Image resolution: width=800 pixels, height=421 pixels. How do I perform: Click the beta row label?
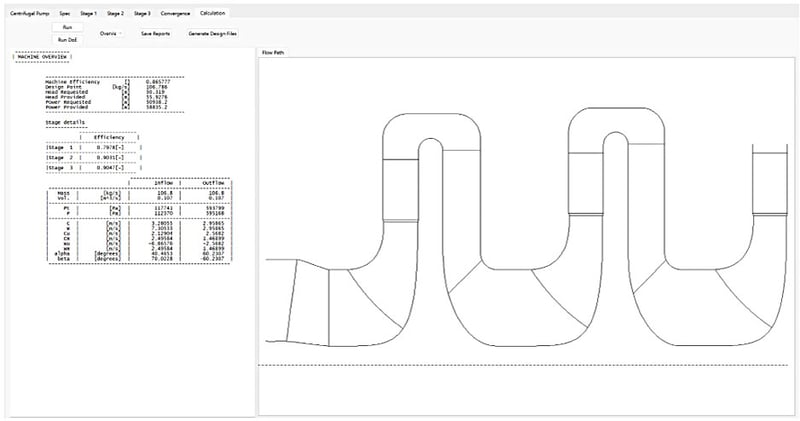coord(62,259)
